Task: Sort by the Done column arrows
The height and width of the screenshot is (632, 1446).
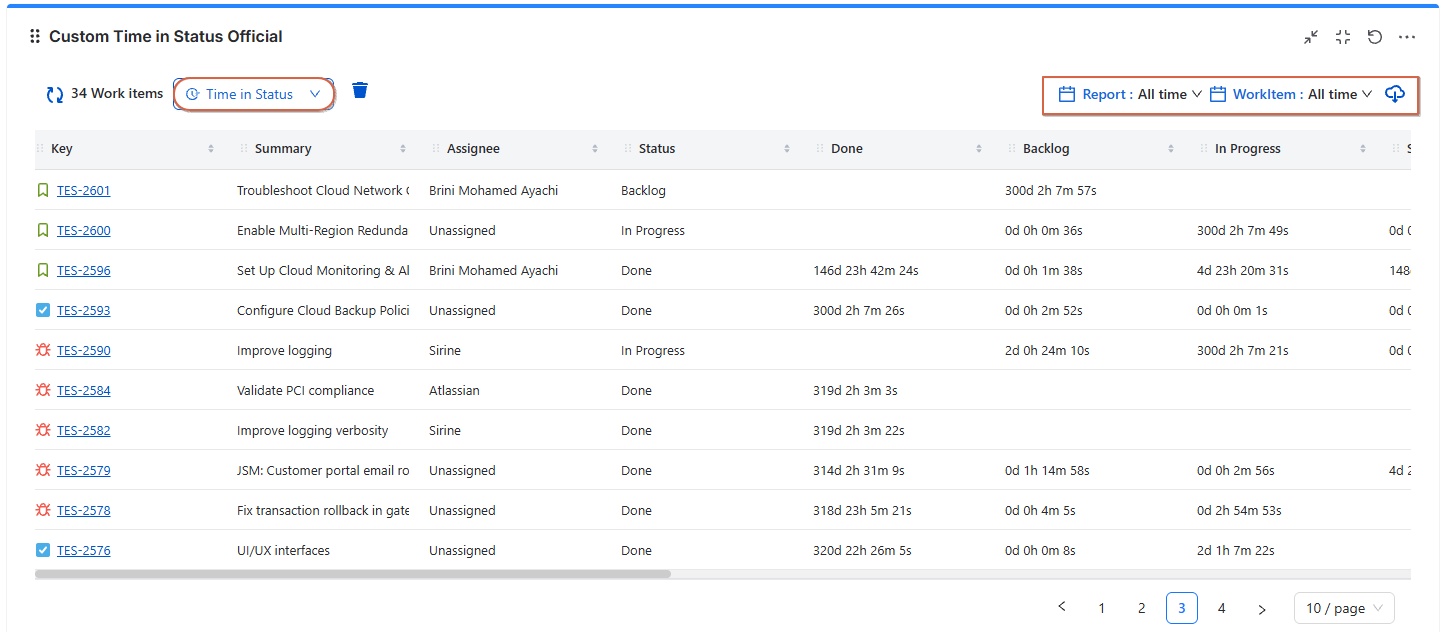Action: (979, 149)
